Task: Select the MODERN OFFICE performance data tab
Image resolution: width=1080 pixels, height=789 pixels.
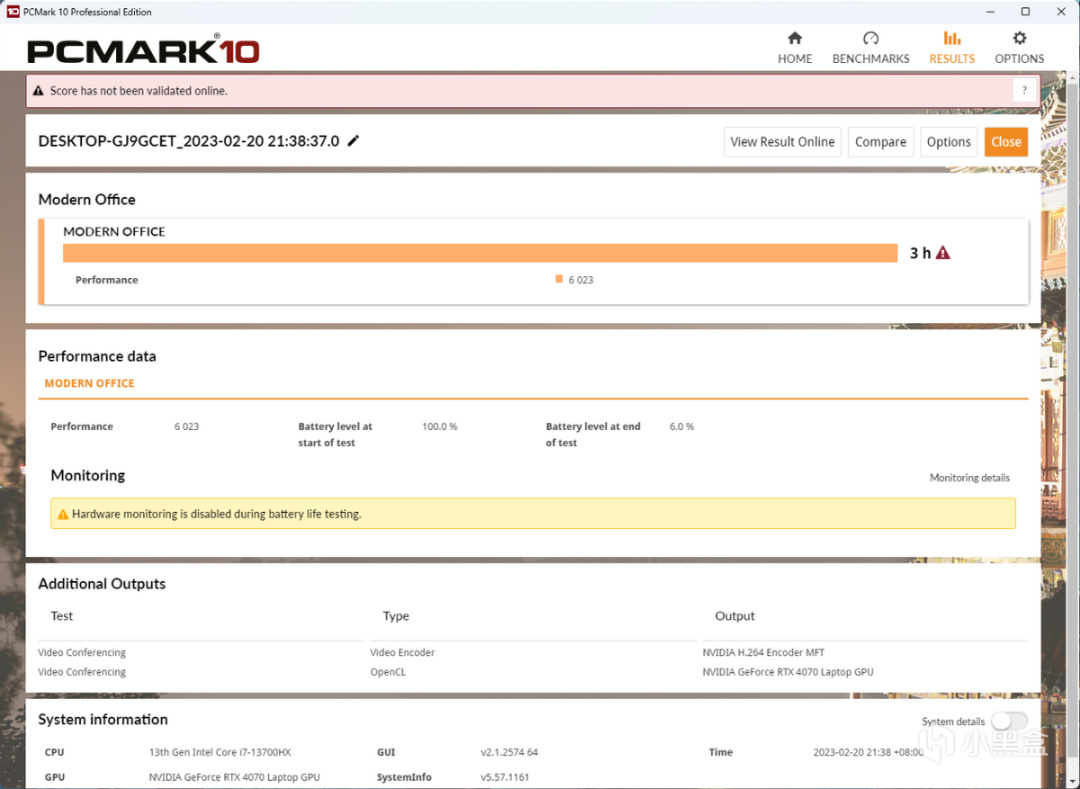Action: pyautogui.click(x=90, y=383)
